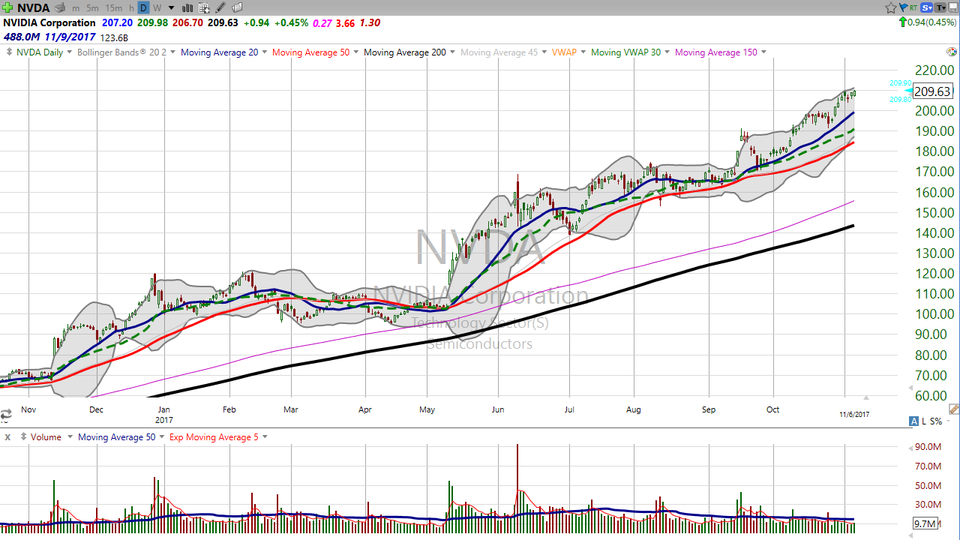Click the price pane move handle icon

point(9,53)
